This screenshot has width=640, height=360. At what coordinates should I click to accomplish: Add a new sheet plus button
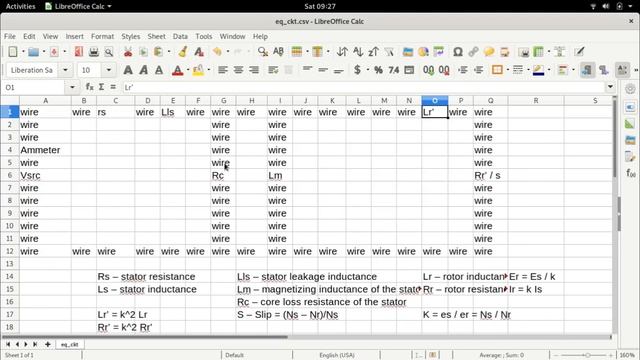point(47,344)
